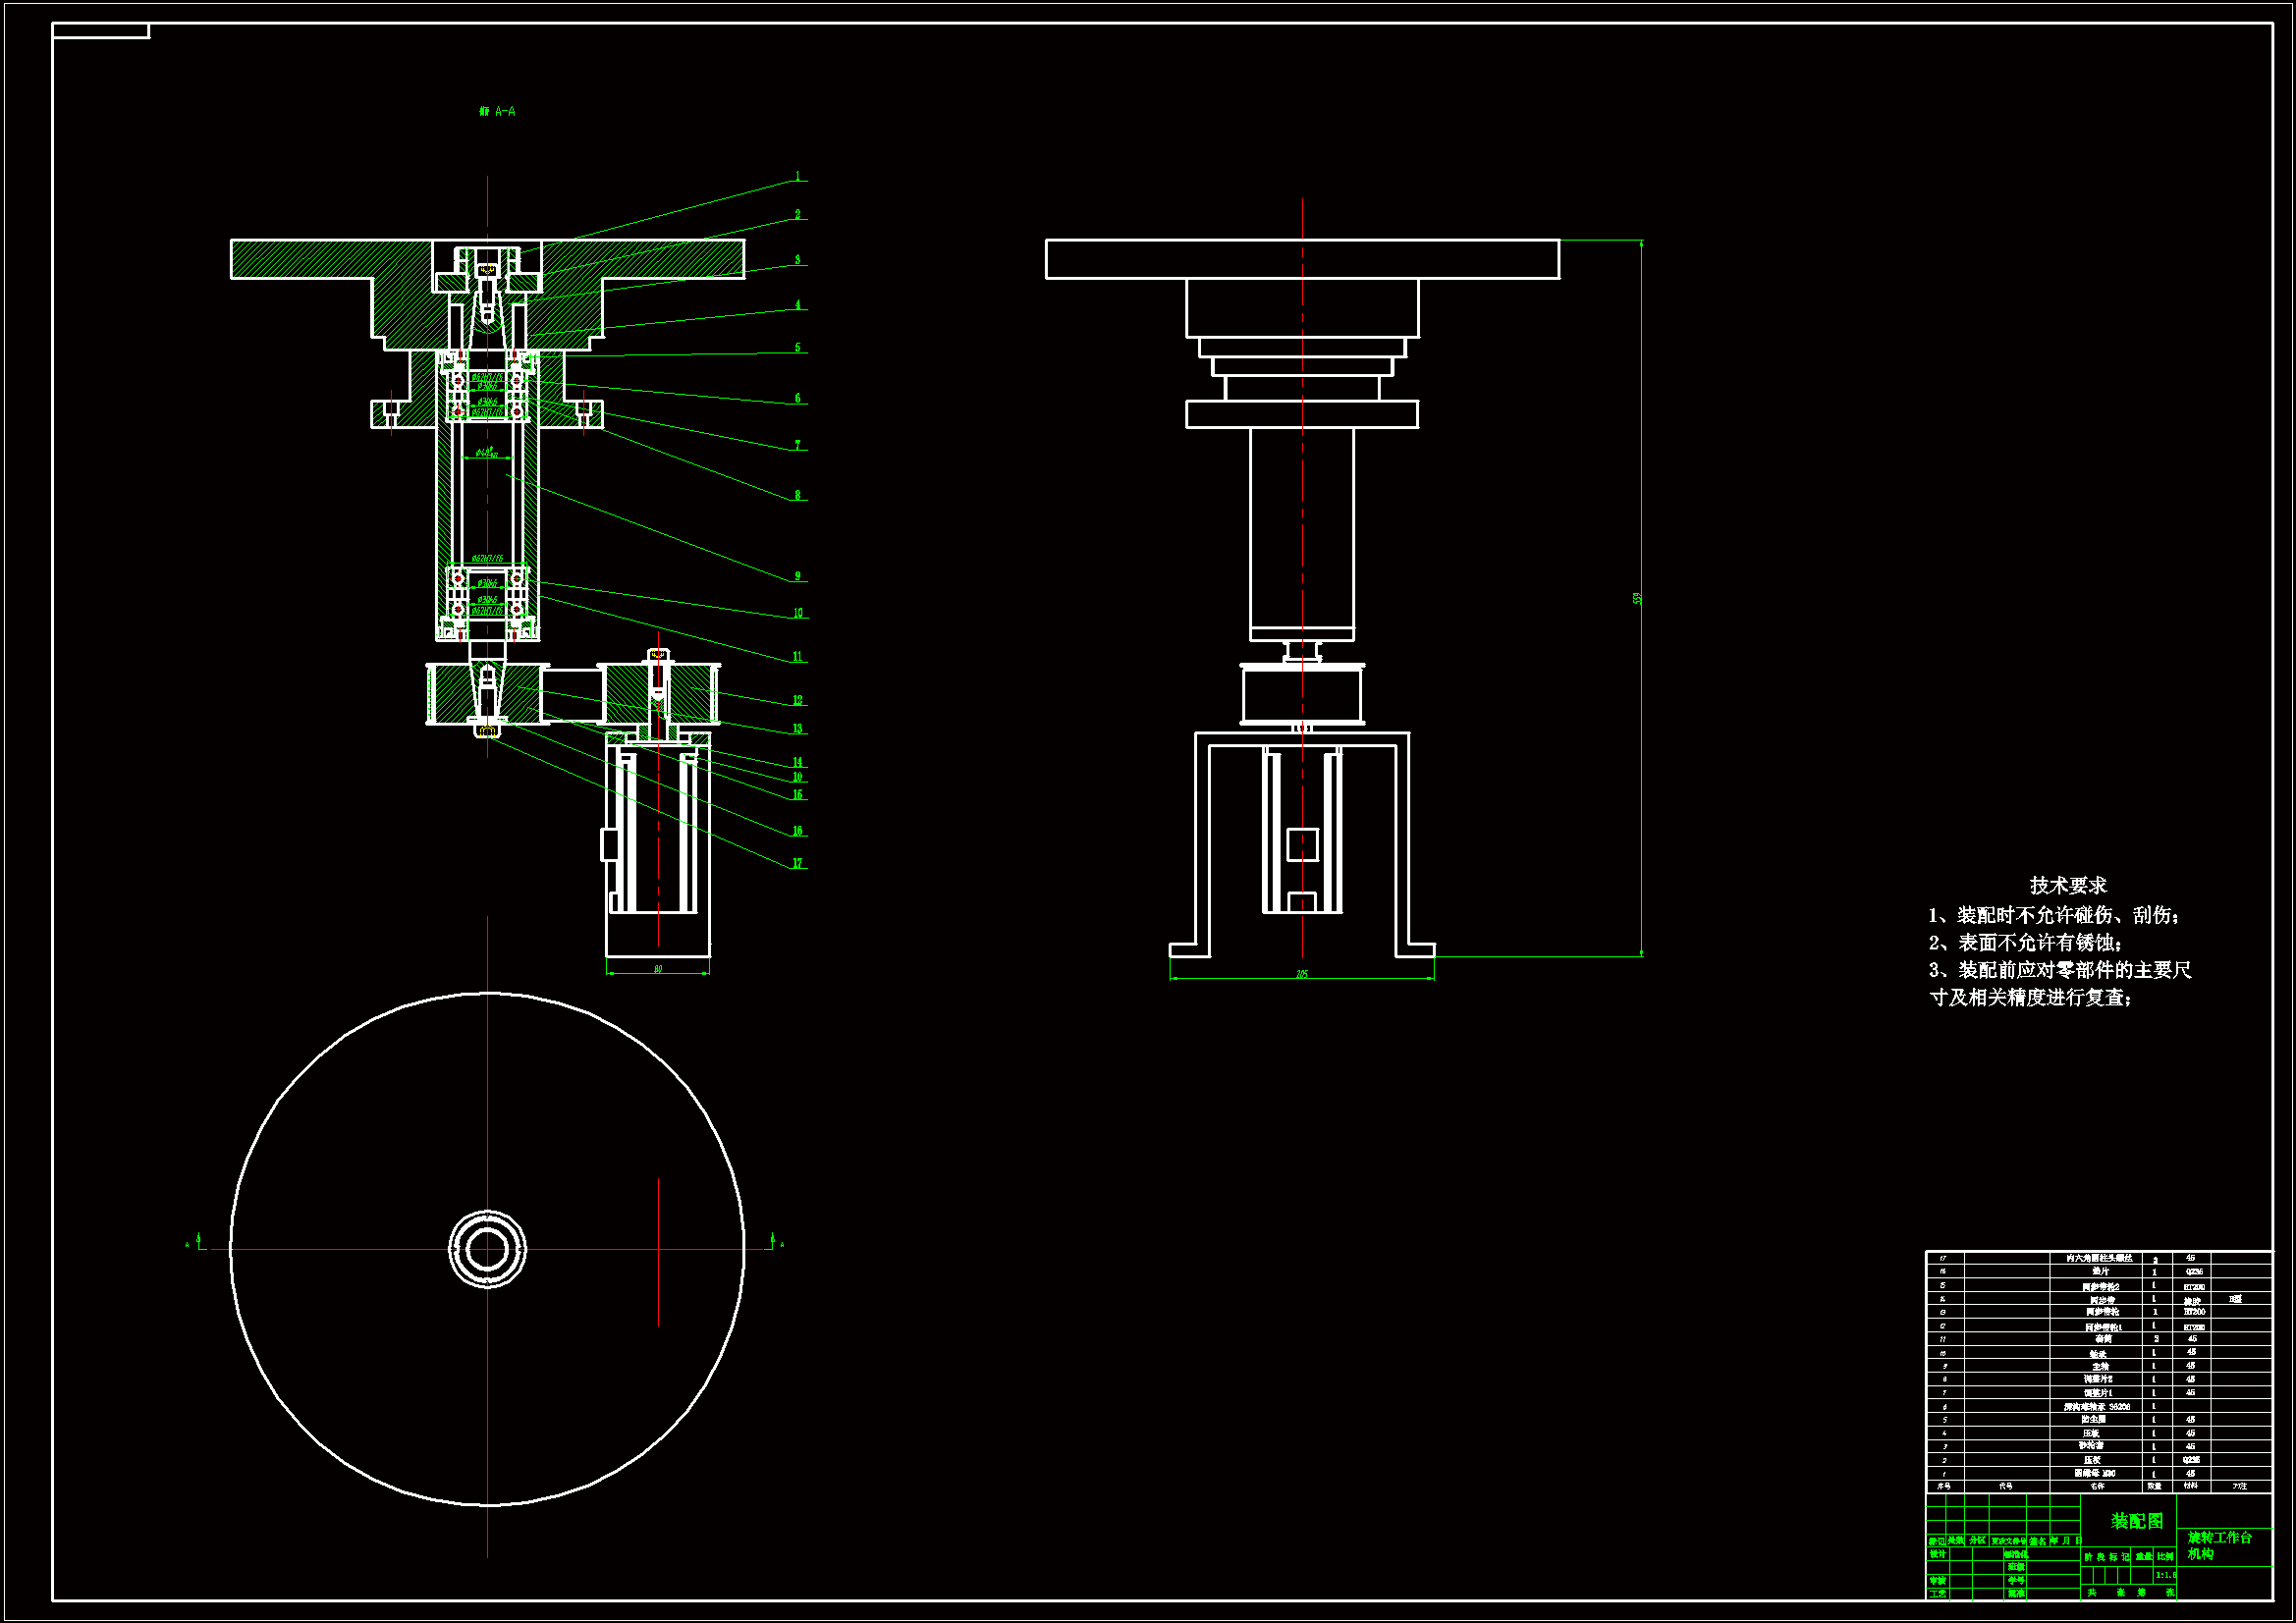This screenshot has height=1623, width=2296.
Task: Select the center hub circles in top view
Action: click(487, 1248)
